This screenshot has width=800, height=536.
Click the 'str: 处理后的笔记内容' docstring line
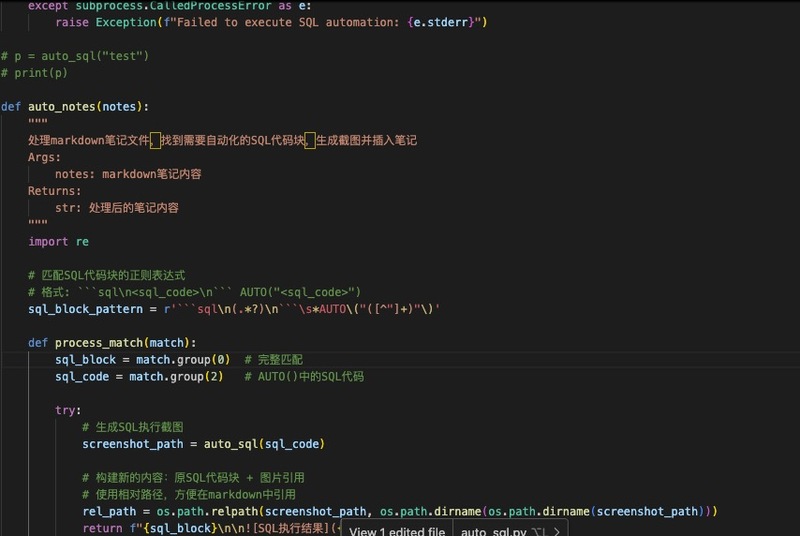click(x=117, y=208)
